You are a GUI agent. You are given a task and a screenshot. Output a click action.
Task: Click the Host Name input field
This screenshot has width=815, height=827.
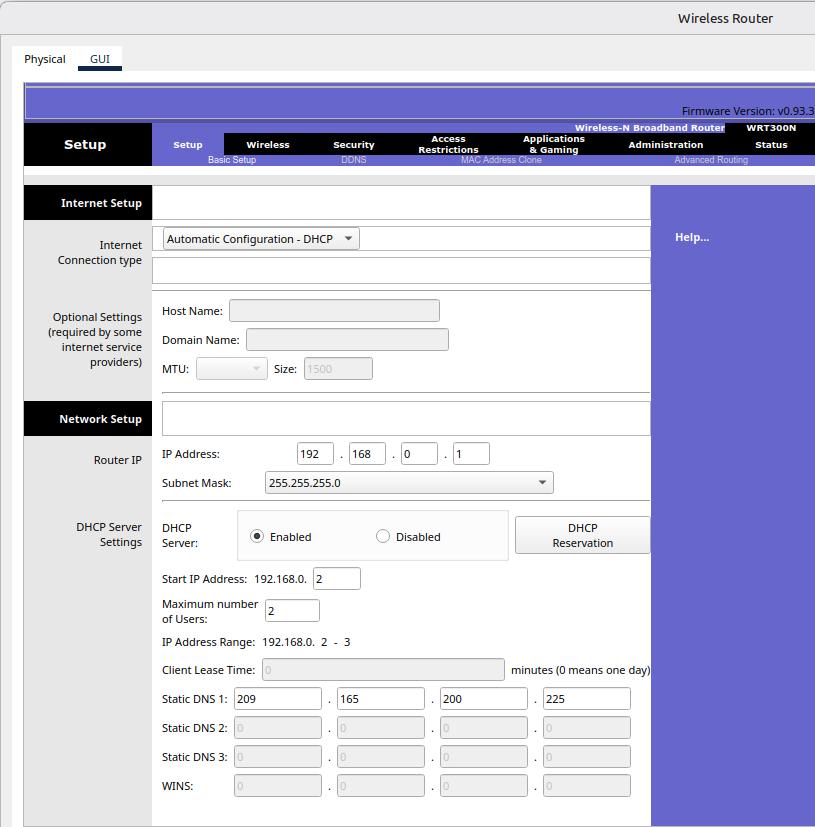(334, 311)
